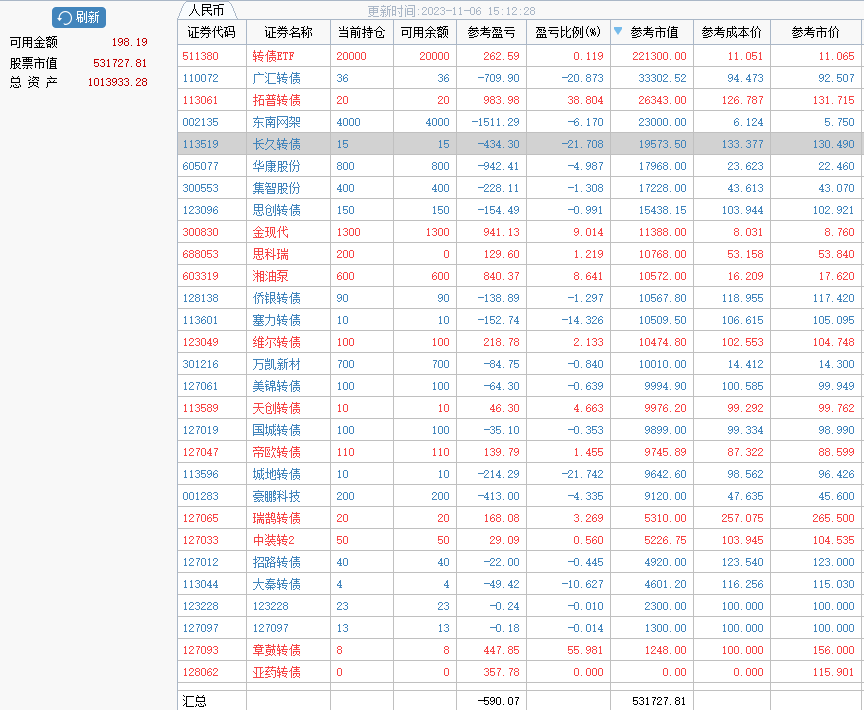This screenshot has width=864, height=710.
Task: Click the 湘油泵 stock entry
Action: pyautogui.click(x=270, y=276)
